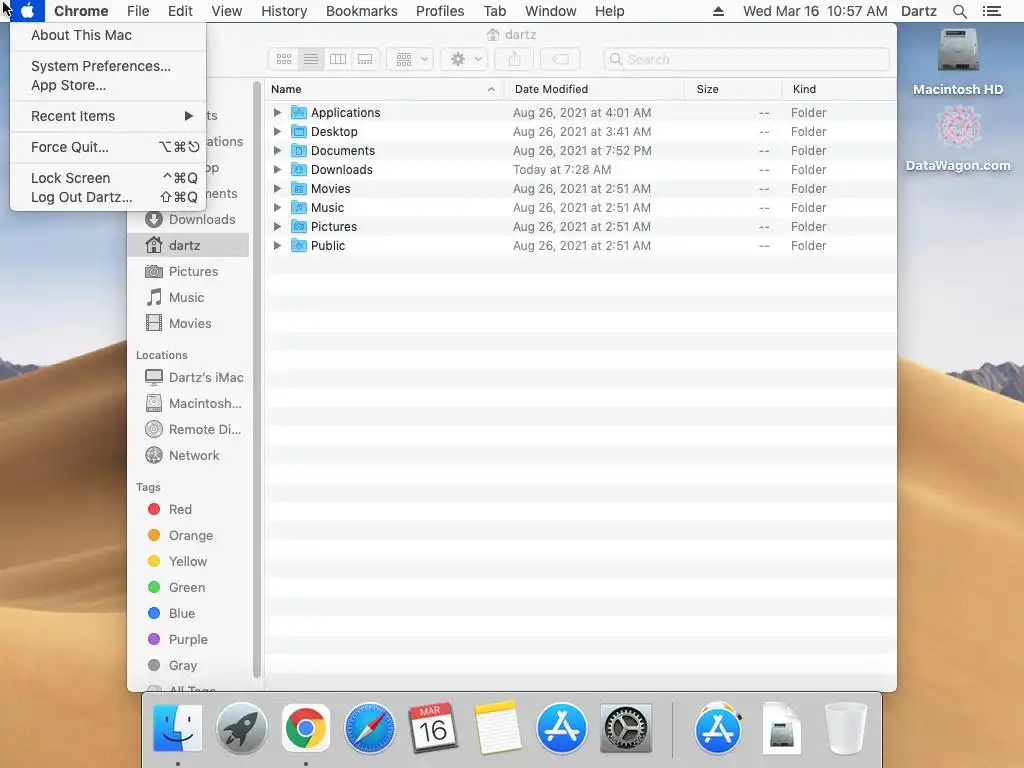Select the Movies folder in the list

tap(581, 188)
